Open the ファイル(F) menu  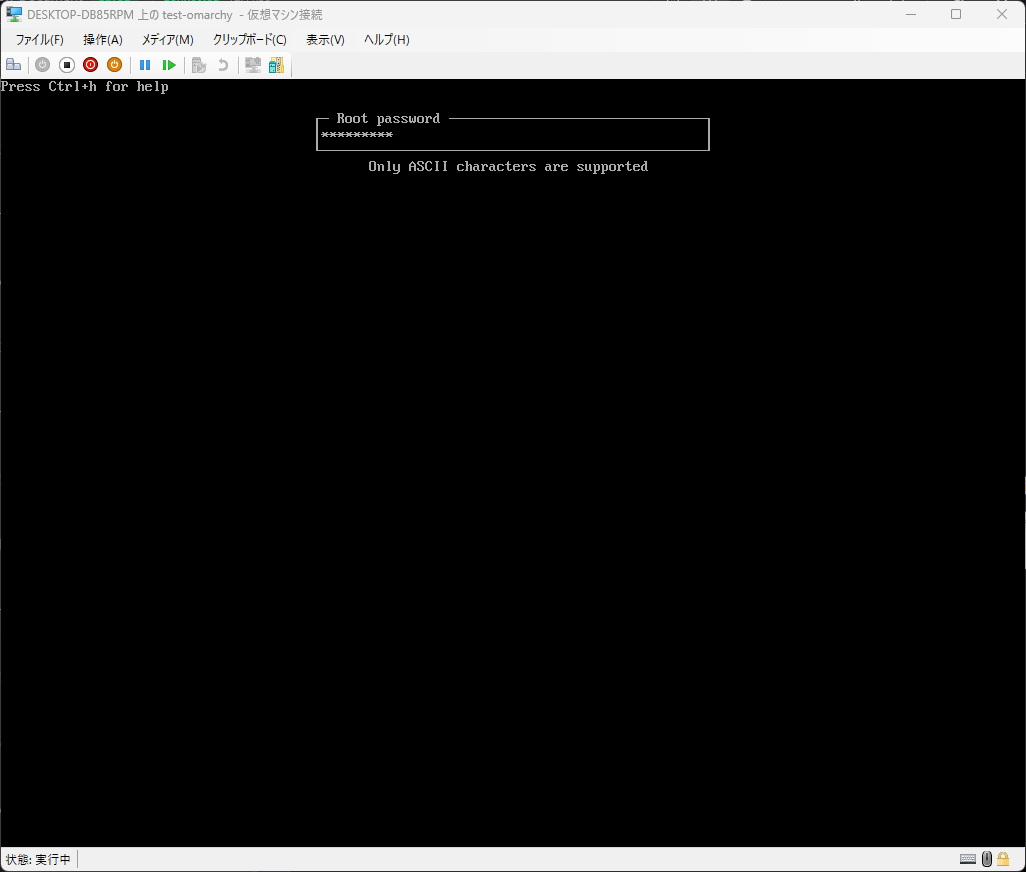click(39, 40)
